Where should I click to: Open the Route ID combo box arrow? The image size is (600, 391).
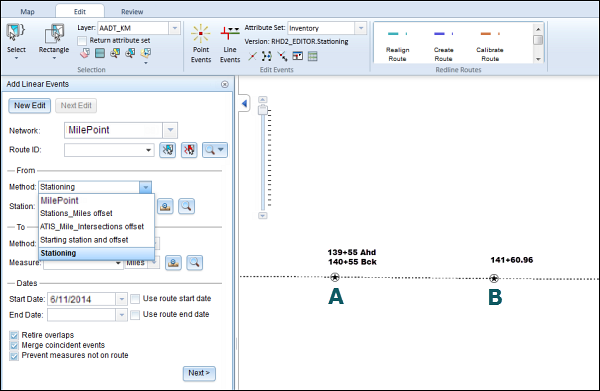[x=148, y=150]
